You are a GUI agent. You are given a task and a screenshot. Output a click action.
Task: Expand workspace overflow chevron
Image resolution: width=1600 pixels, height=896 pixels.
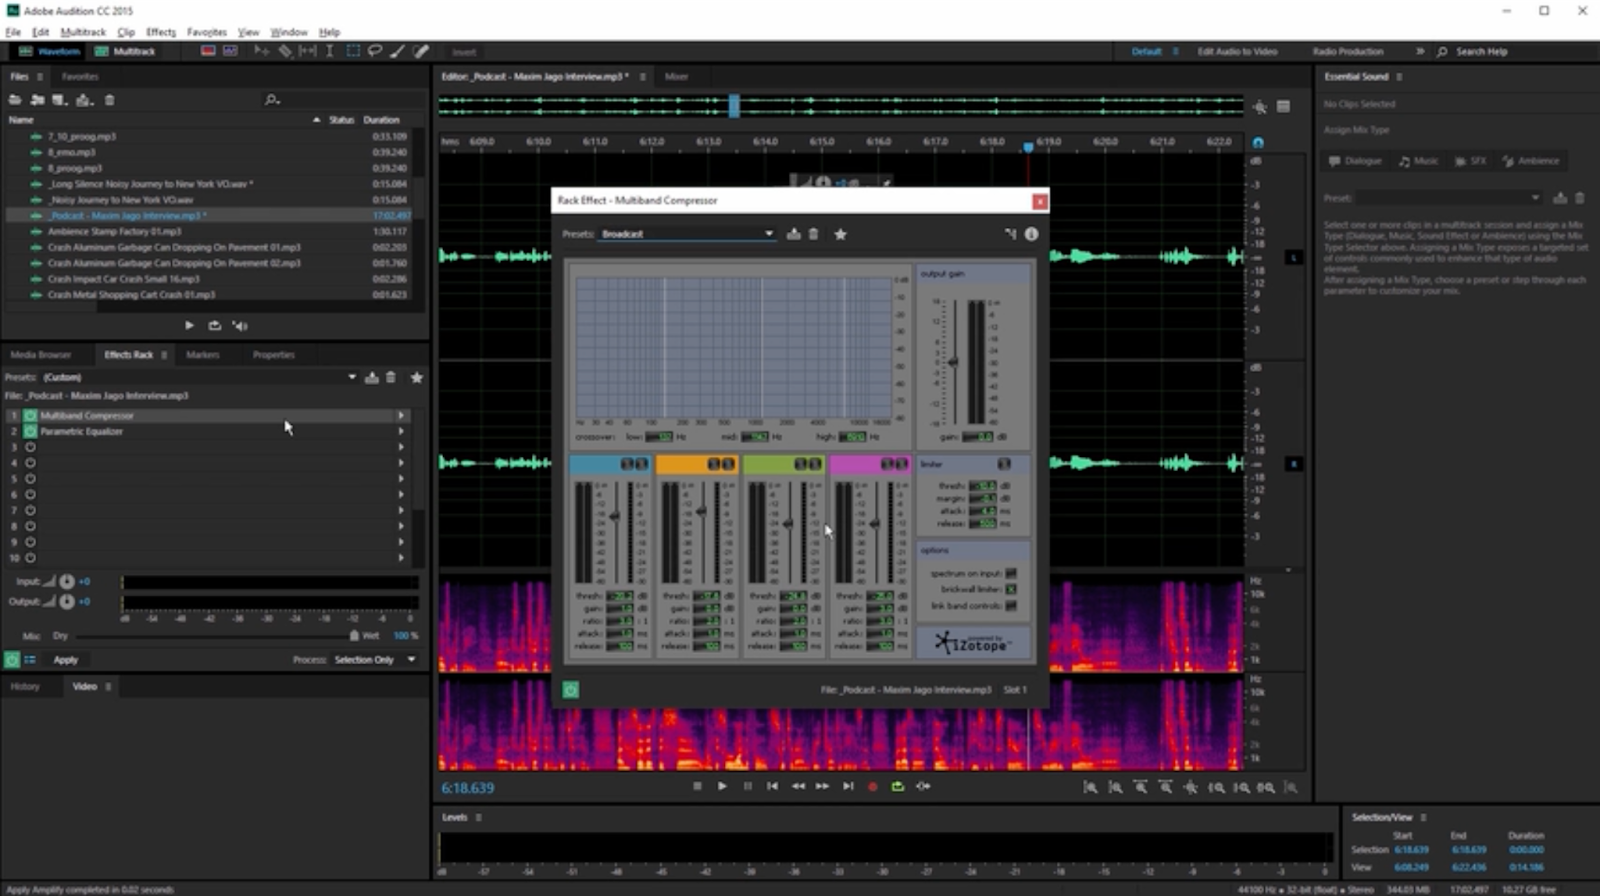coord(1420,51)
